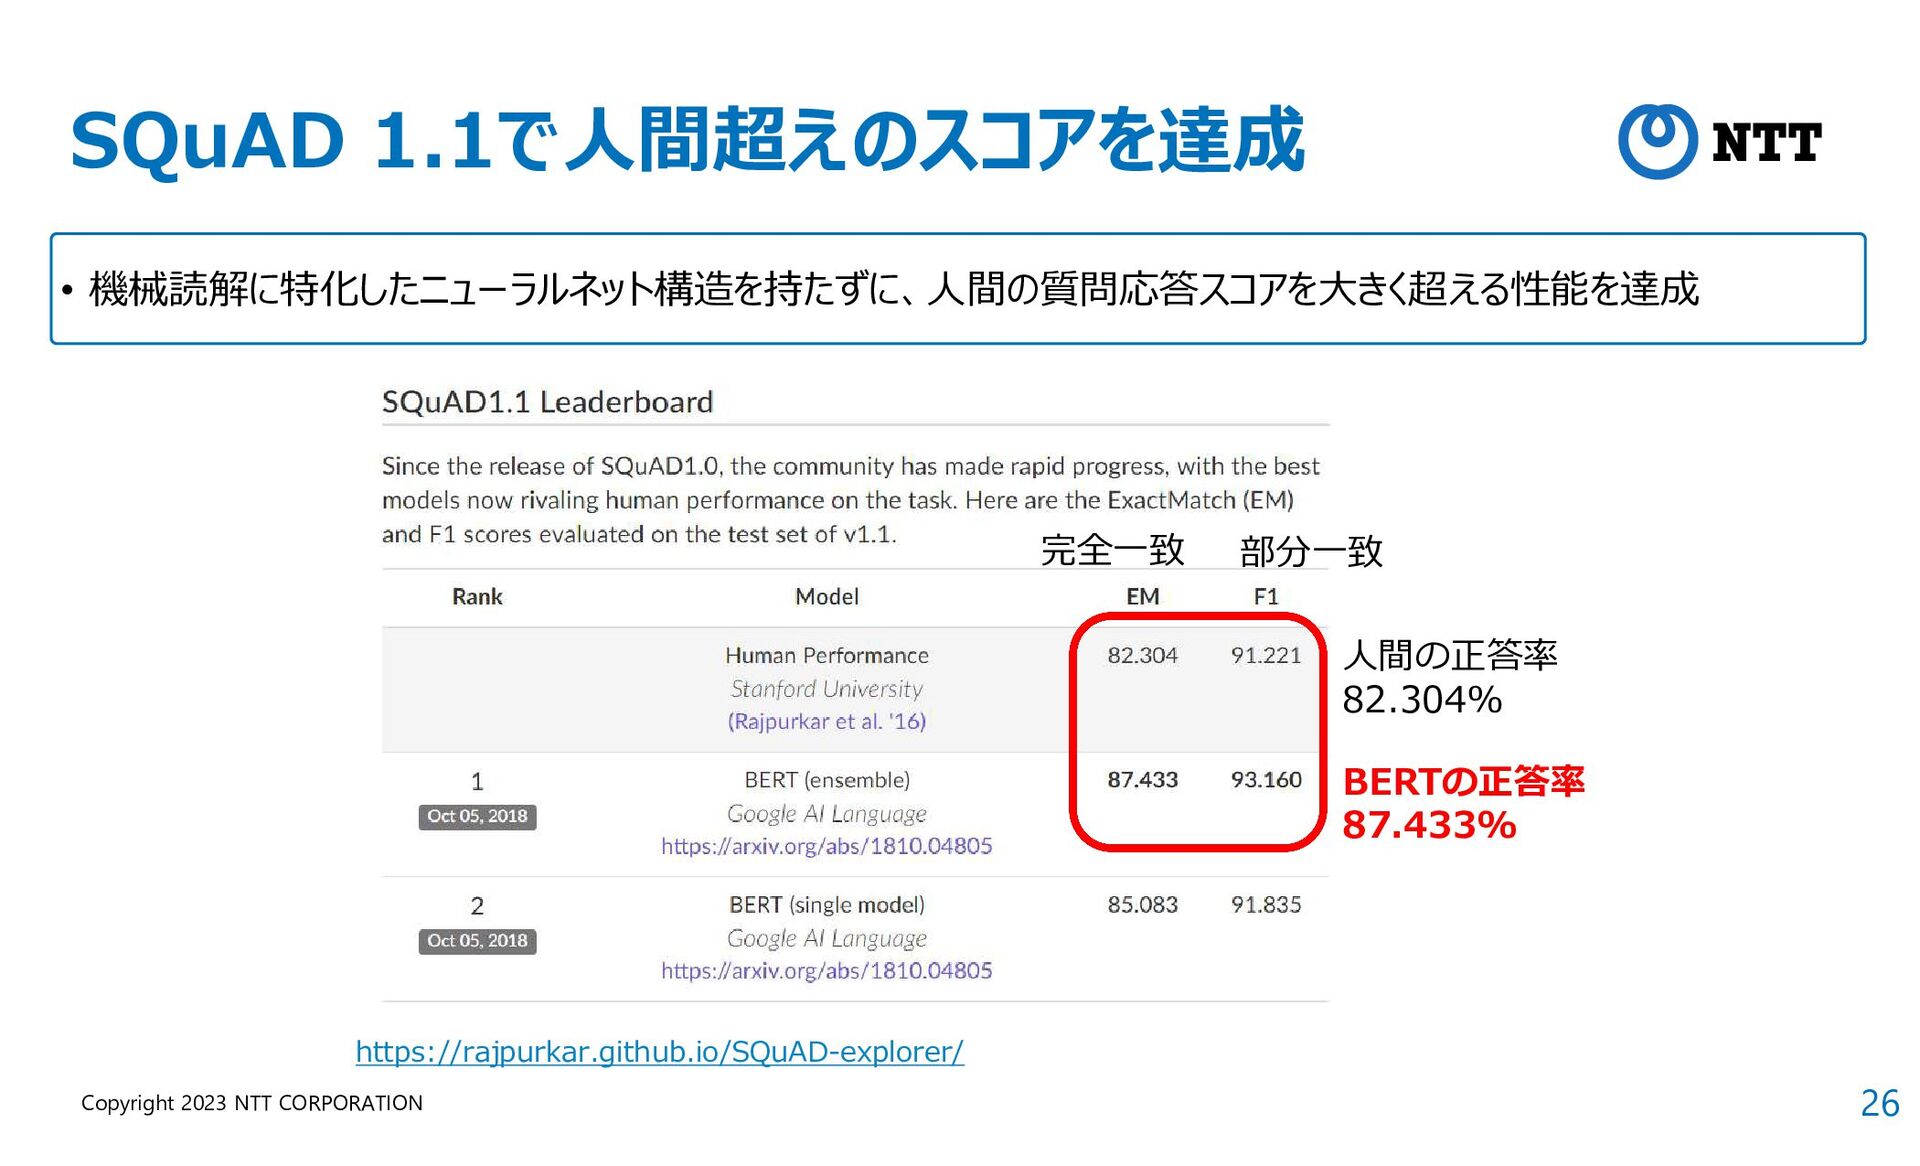The height and width of the screenshot is (1166, 1920).
Task: Click the 'F1' column header
Action: pos(1266,597)
